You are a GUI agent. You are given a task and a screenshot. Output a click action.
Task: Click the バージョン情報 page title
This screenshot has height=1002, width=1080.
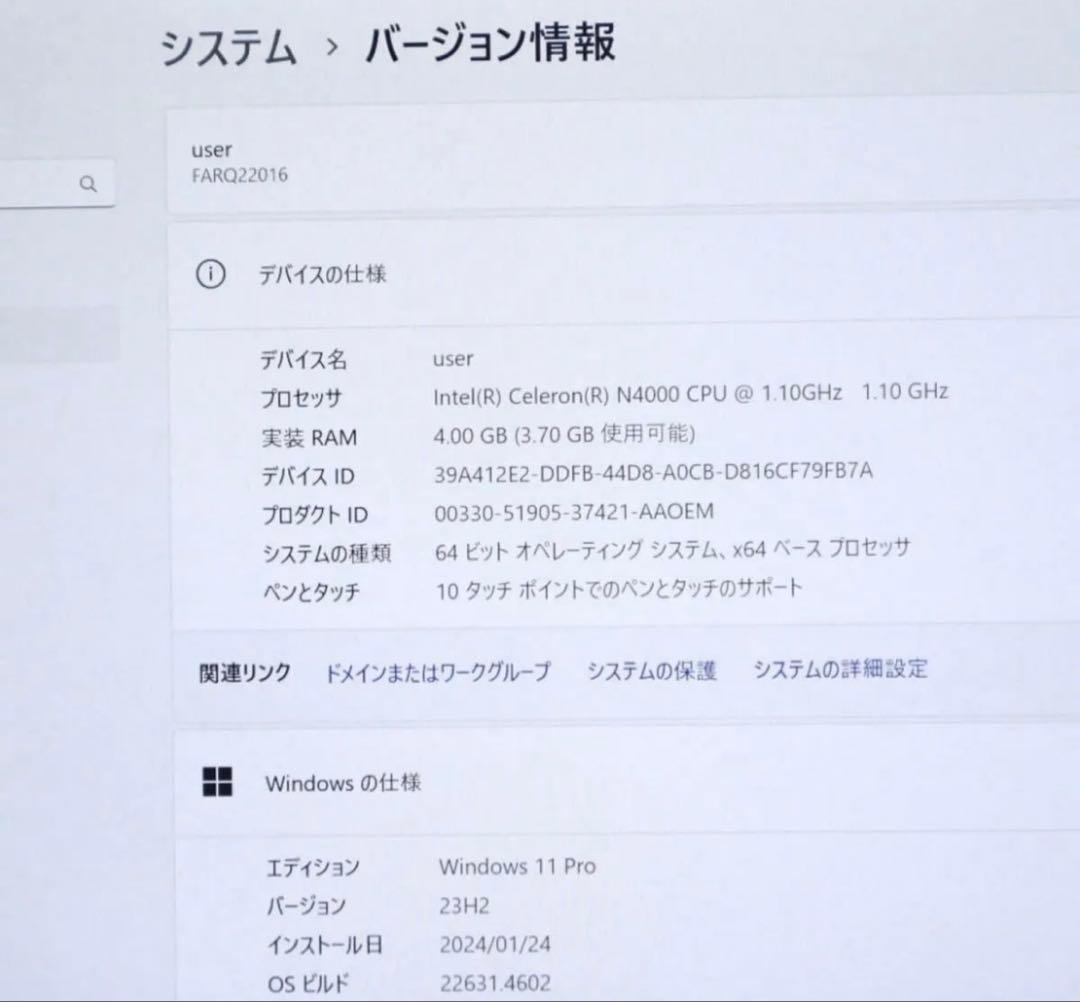coord(490,43)
